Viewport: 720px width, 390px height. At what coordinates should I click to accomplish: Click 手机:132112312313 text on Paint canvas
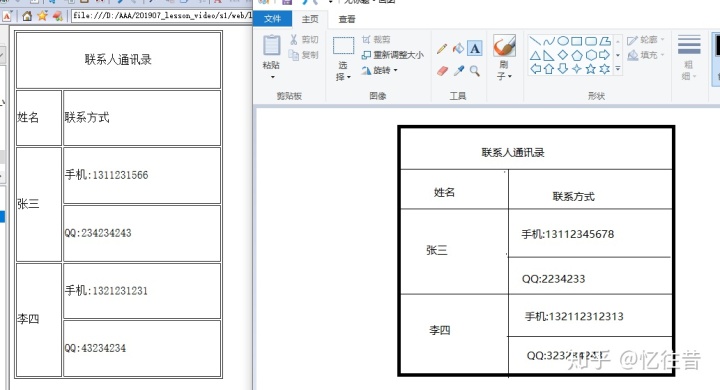point(574,317)
